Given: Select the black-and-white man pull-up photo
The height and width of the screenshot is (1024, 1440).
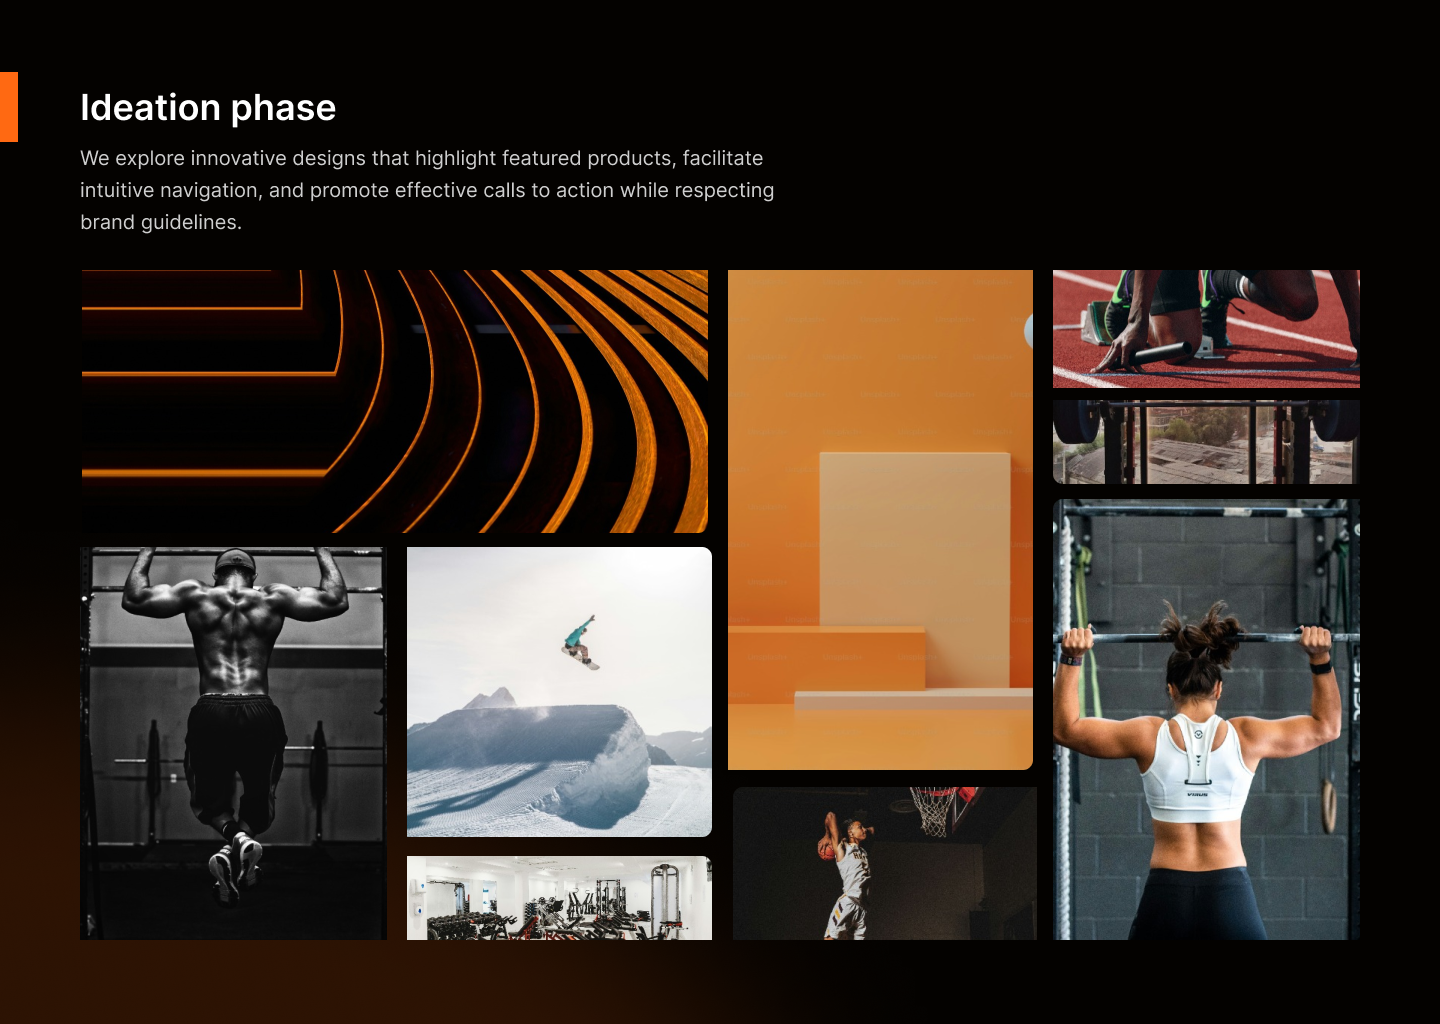Looking at the screenshot, I should (x=233, y=743).
